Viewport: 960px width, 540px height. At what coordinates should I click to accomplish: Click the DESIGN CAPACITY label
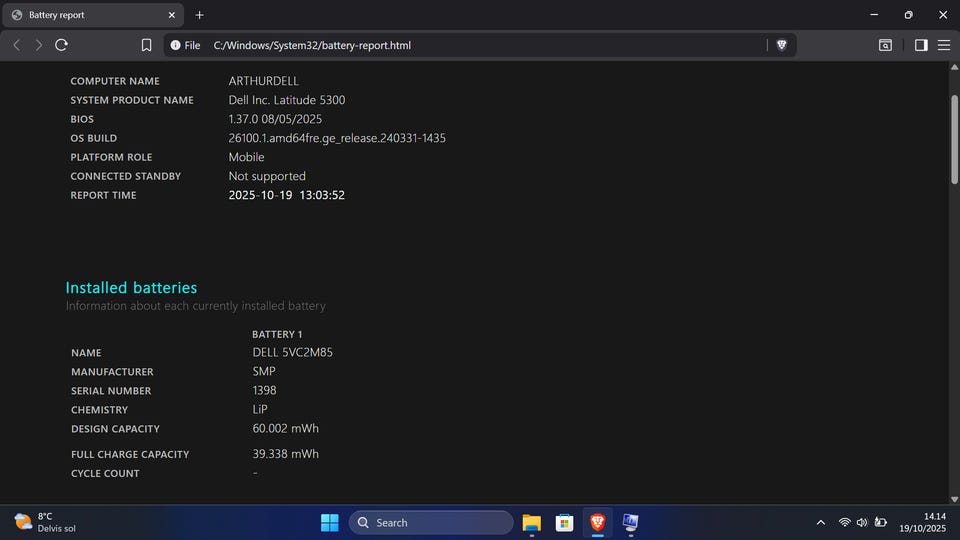point(115,429)
